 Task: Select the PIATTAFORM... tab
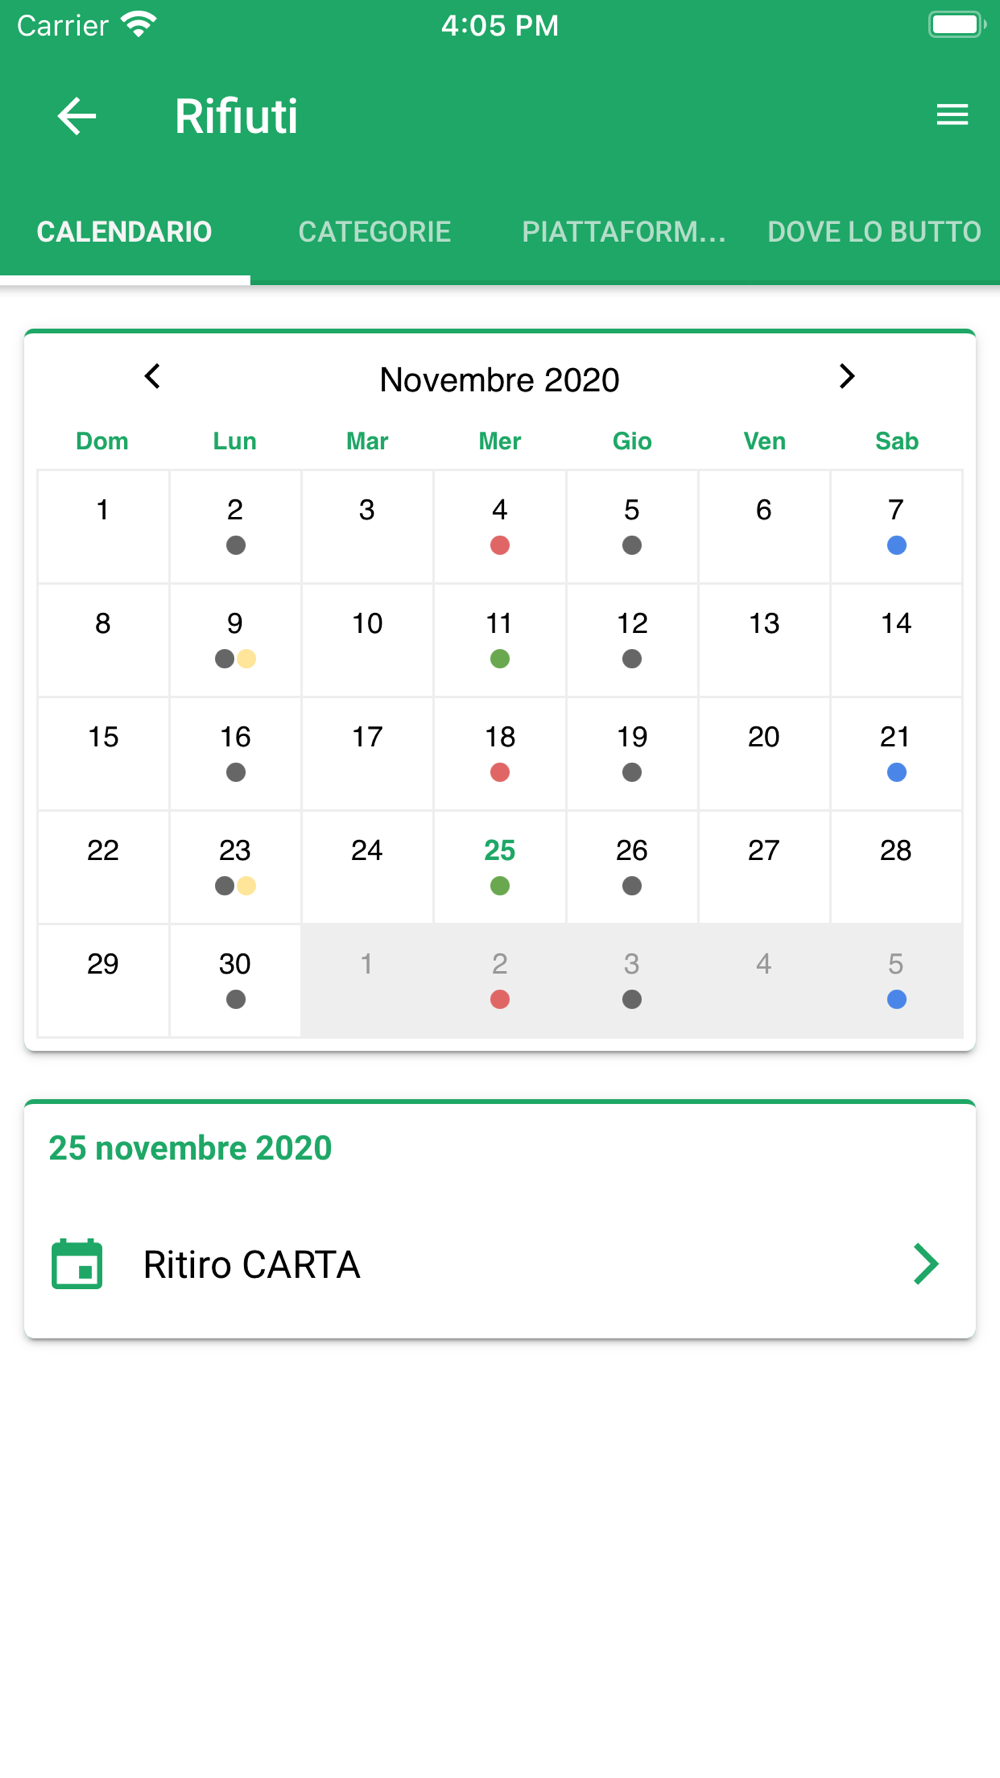(x=624, y=232)
